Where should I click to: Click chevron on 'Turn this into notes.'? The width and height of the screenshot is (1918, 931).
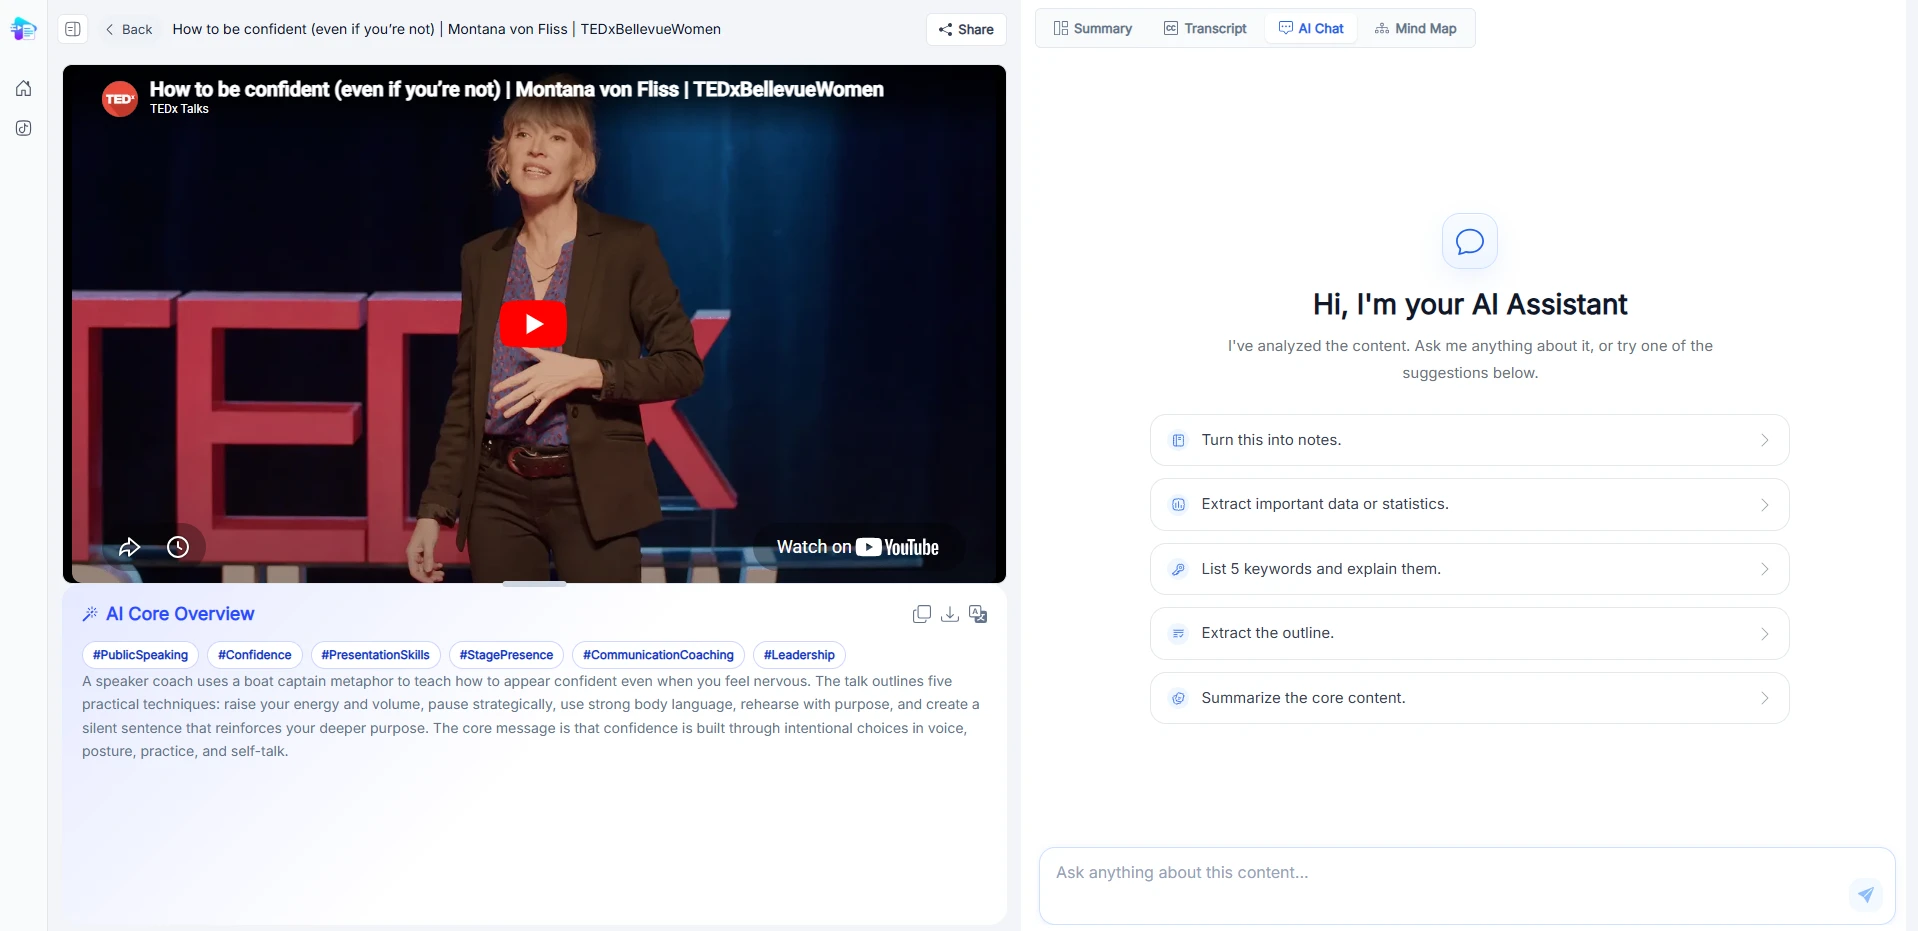click(1764, 440)
